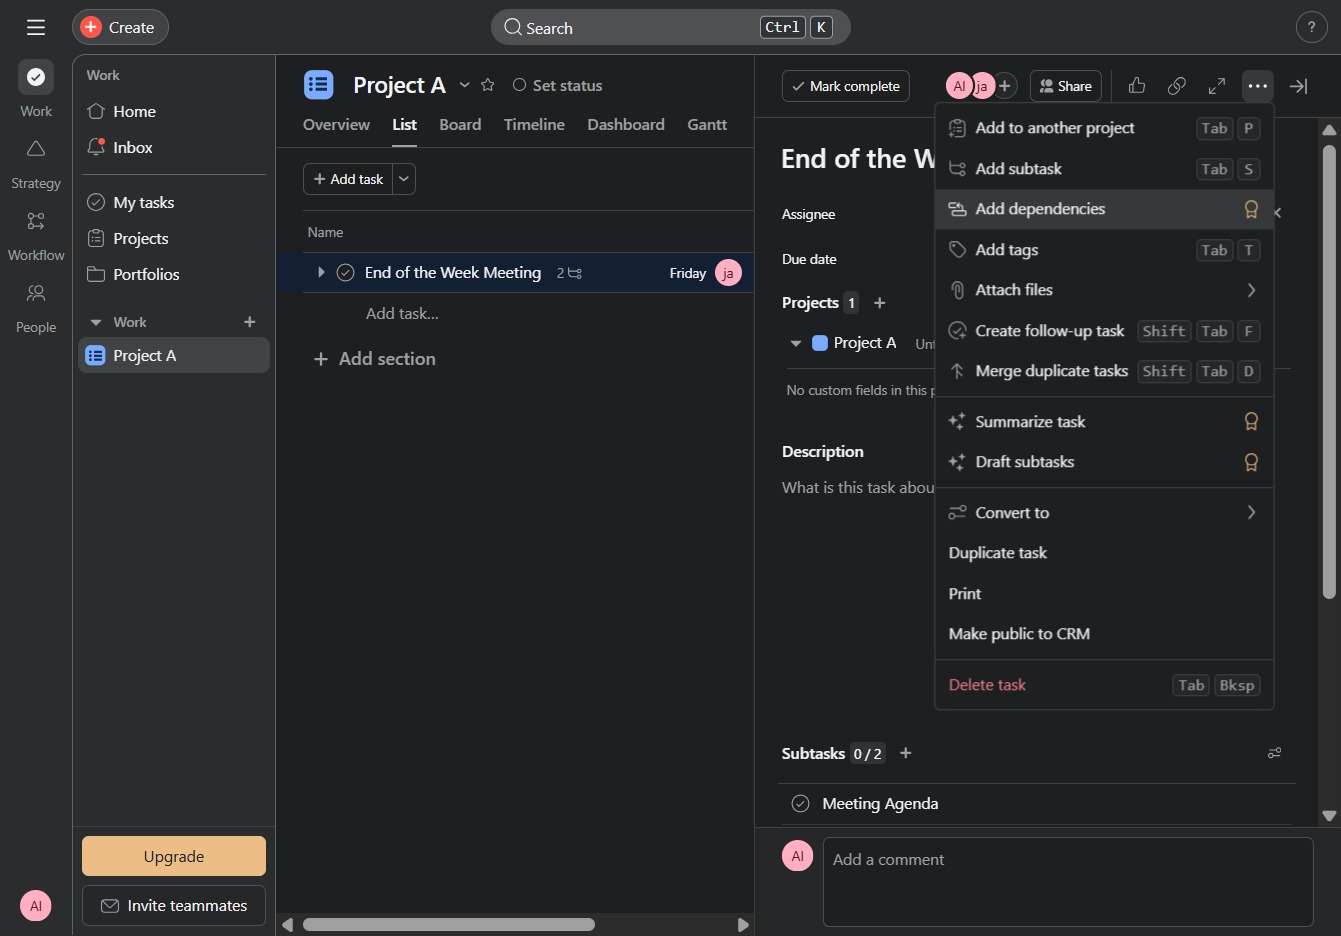Click the ja collaborator avatar in task header
Viewport: 1341px width, 936px height.
[984, 86]
